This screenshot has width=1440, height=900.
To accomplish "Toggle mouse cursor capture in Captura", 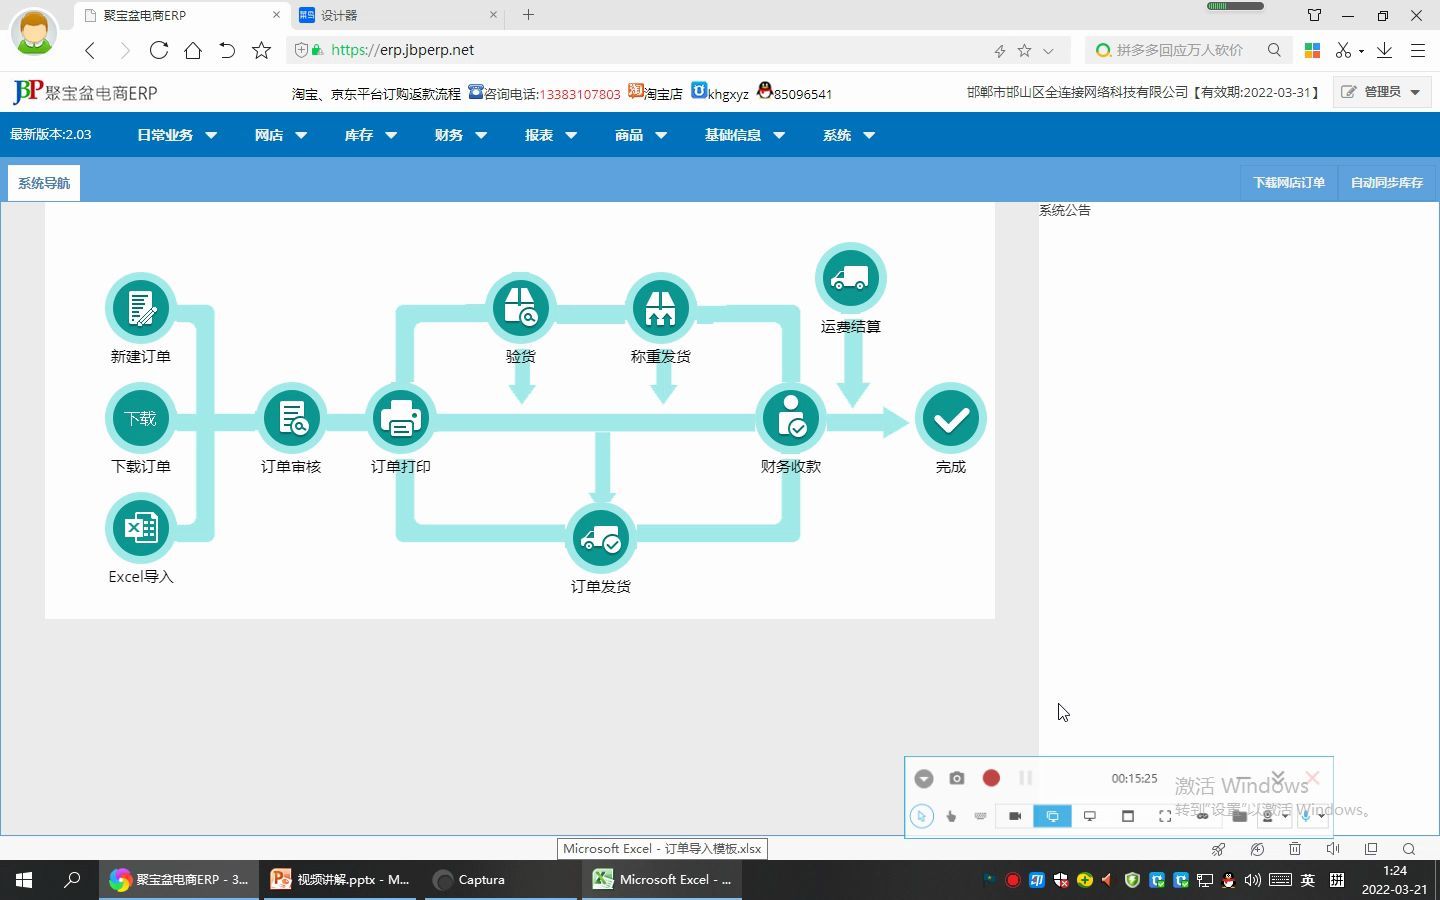I will coord(921,816).
